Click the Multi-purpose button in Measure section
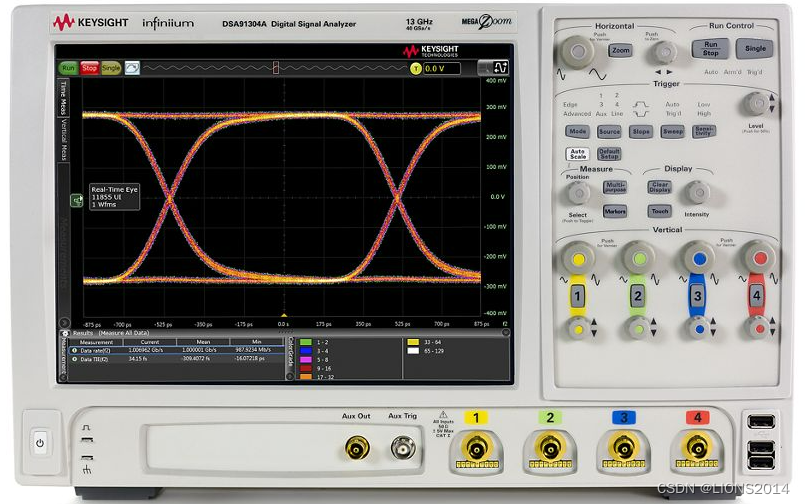 (x=615, y=187)
